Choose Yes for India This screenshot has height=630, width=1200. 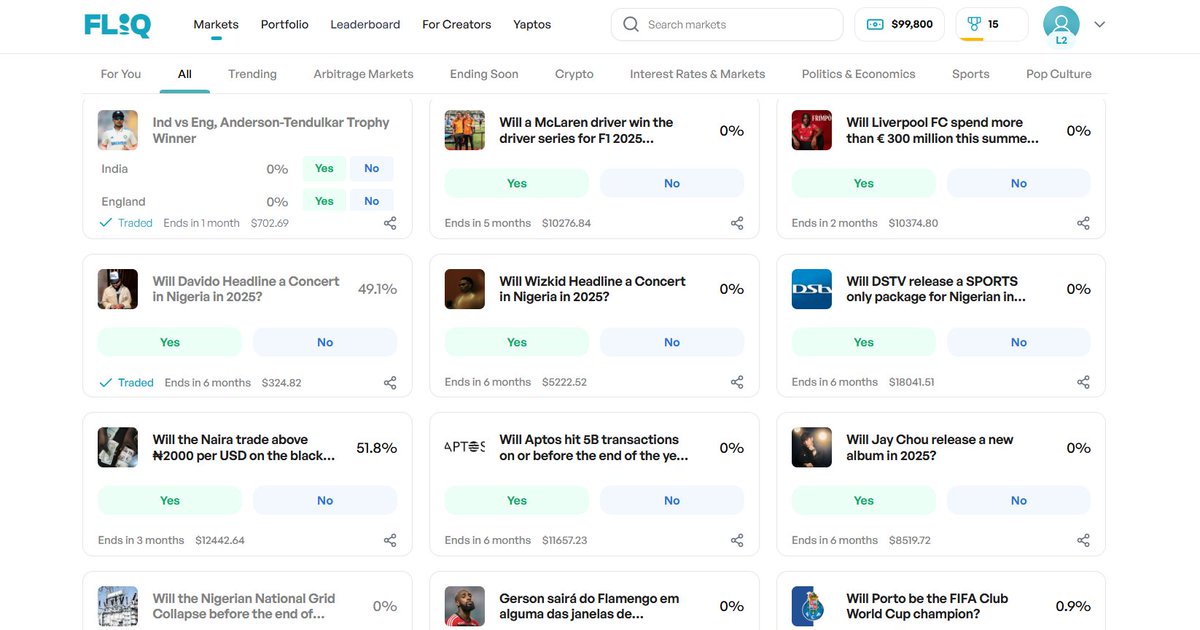324,168
